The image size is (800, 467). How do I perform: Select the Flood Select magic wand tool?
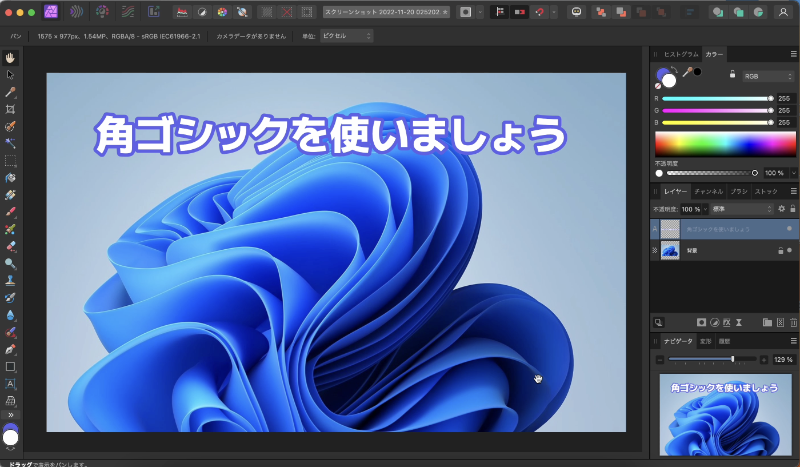click(x=10, y=143)
